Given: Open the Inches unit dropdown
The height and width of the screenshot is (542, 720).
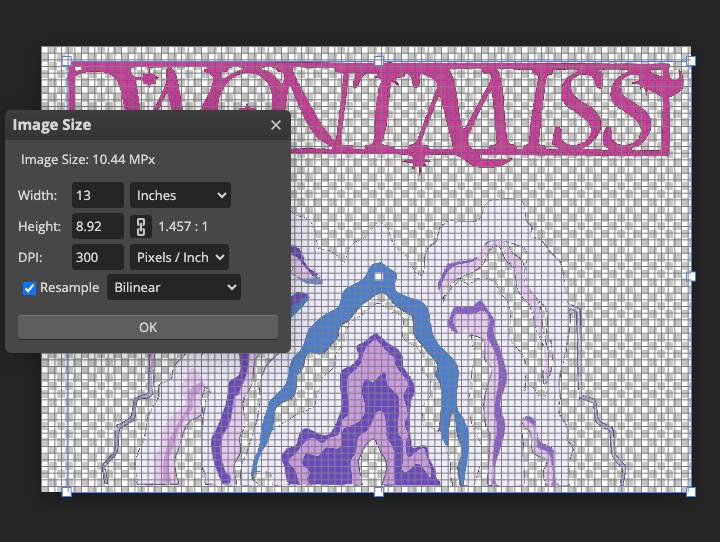Looking at the screenshot, I should tap(180, 195).
